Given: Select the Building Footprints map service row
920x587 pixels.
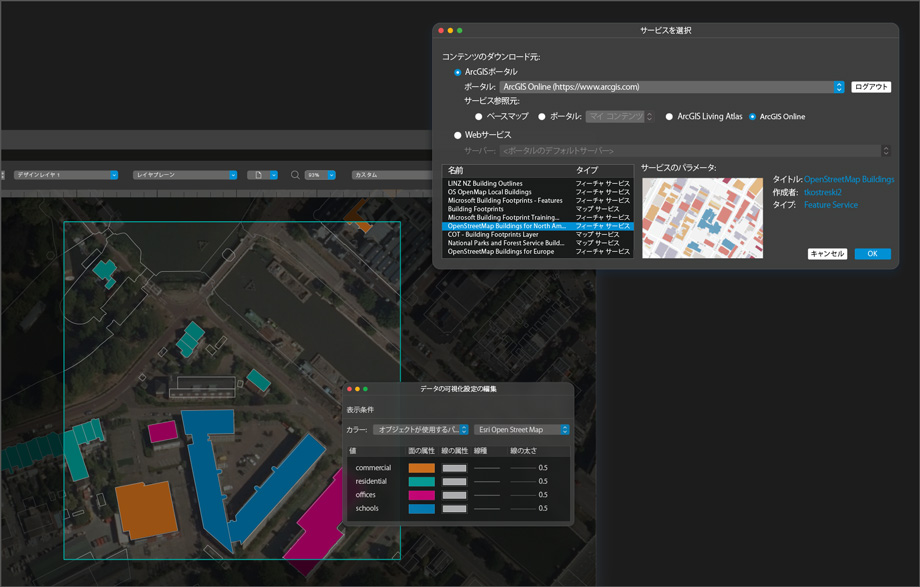Looking at the screenshot, I should [537, 209].
